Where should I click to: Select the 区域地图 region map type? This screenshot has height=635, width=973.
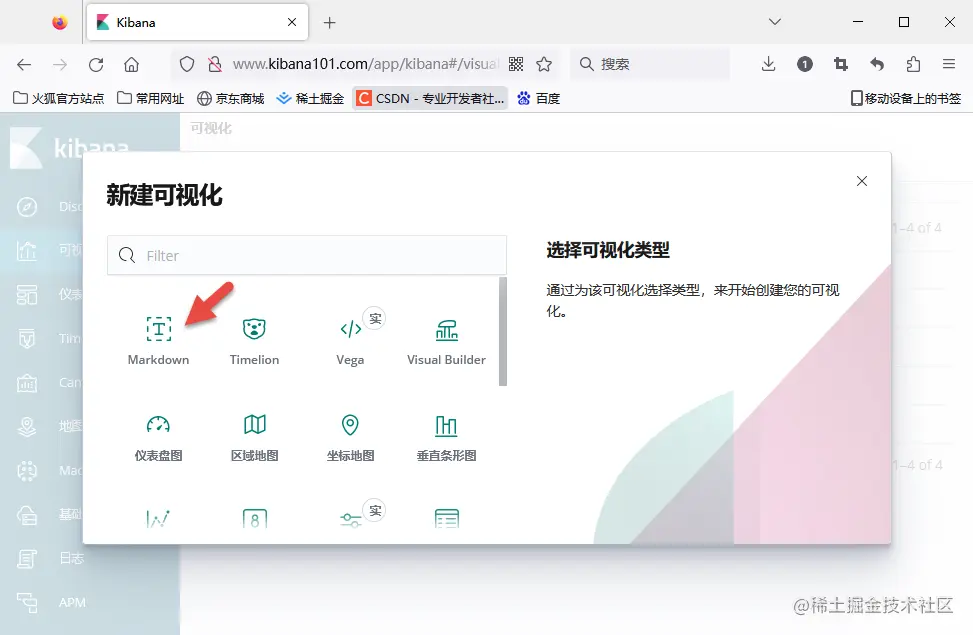tap(254, 437)
